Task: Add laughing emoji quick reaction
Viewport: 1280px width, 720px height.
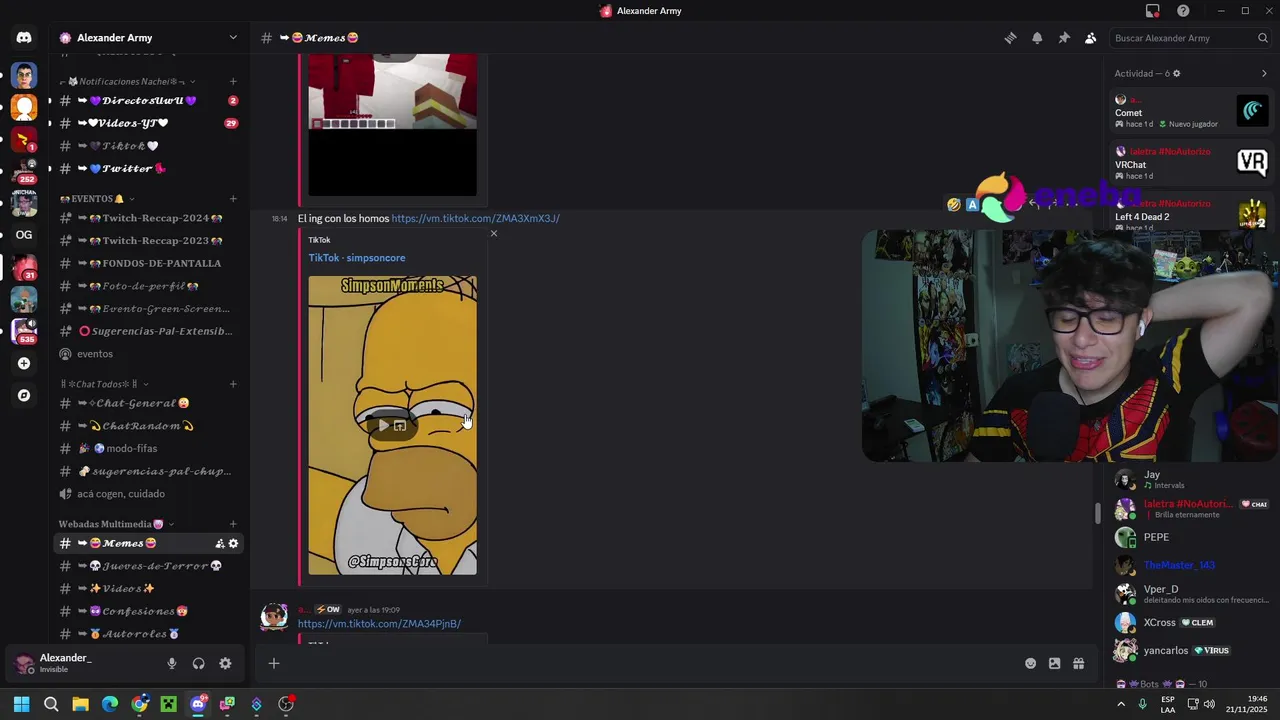Action: point(954,204)
